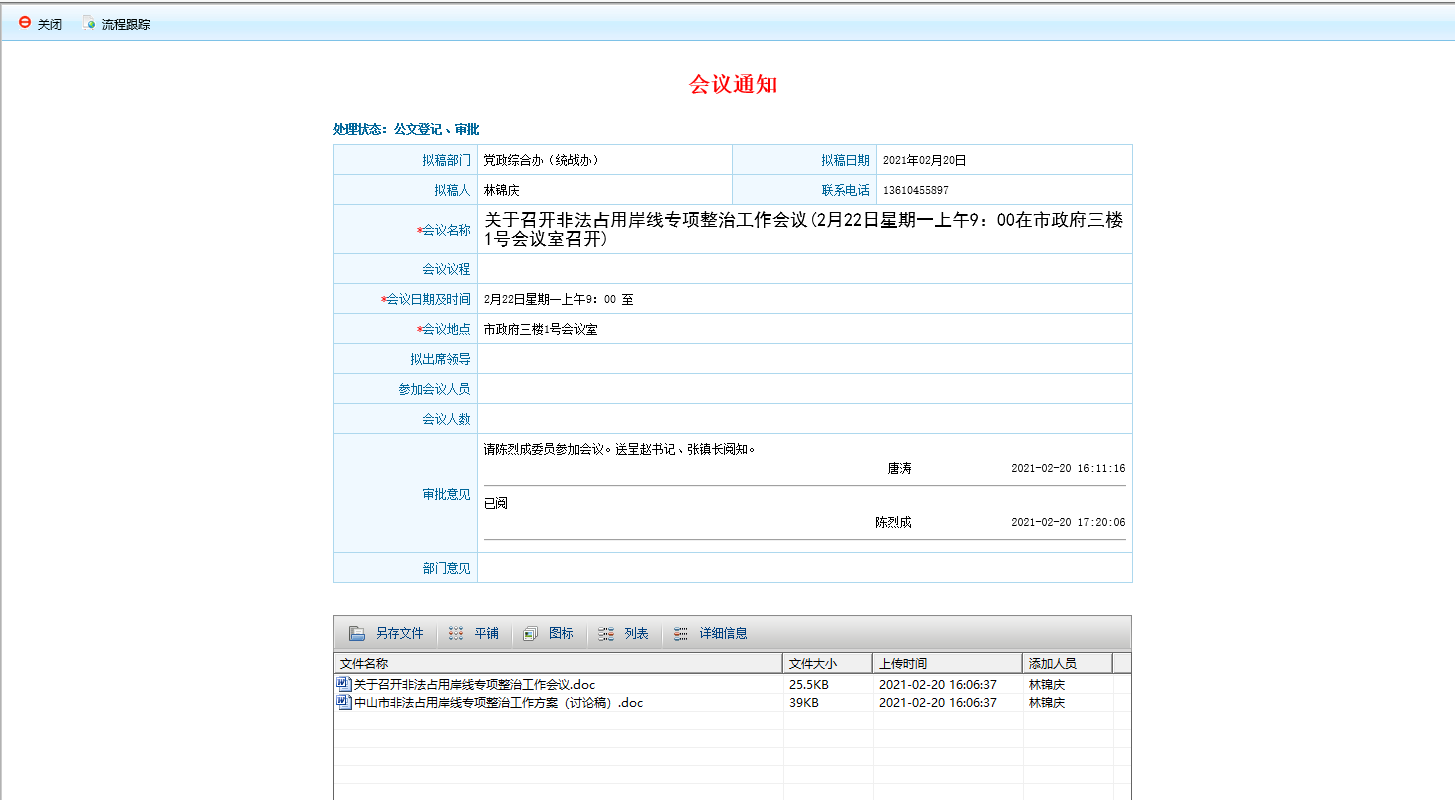This screenshot has height=800, width=1455.
Task: Click approver name 陈烈成
Action: [x=893, y=522]
